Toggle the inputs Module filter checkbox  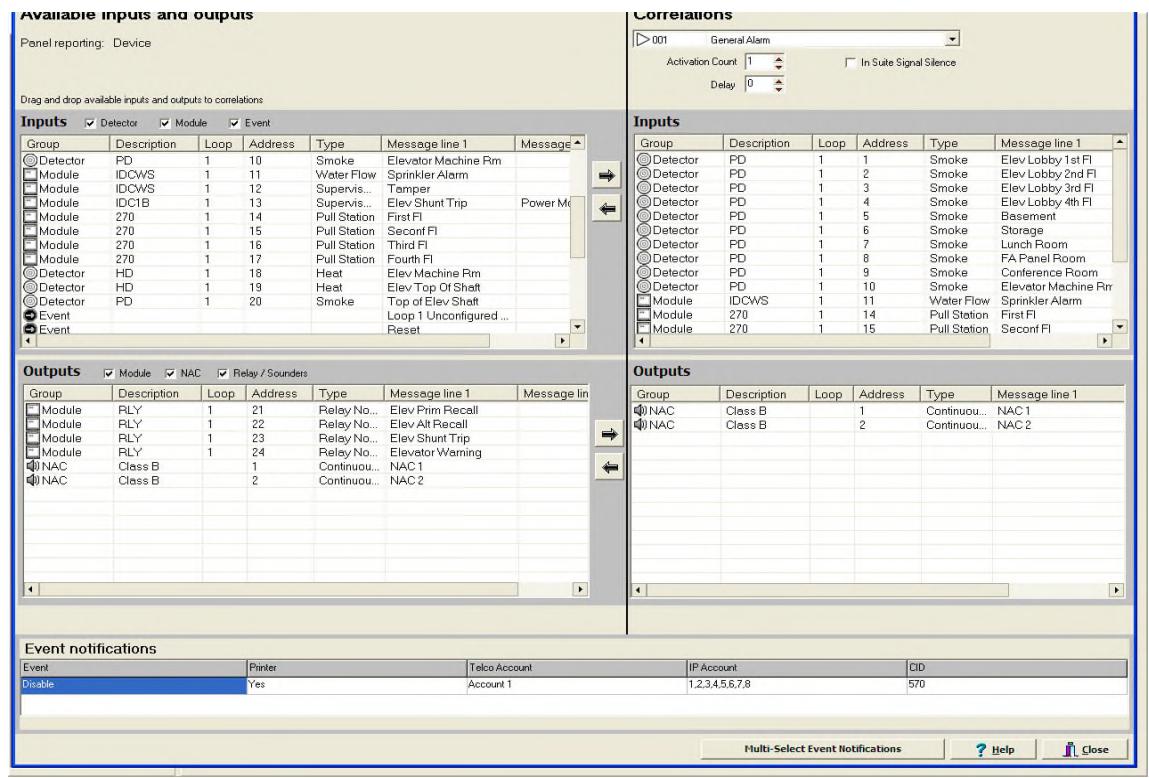tap(165, 123)
